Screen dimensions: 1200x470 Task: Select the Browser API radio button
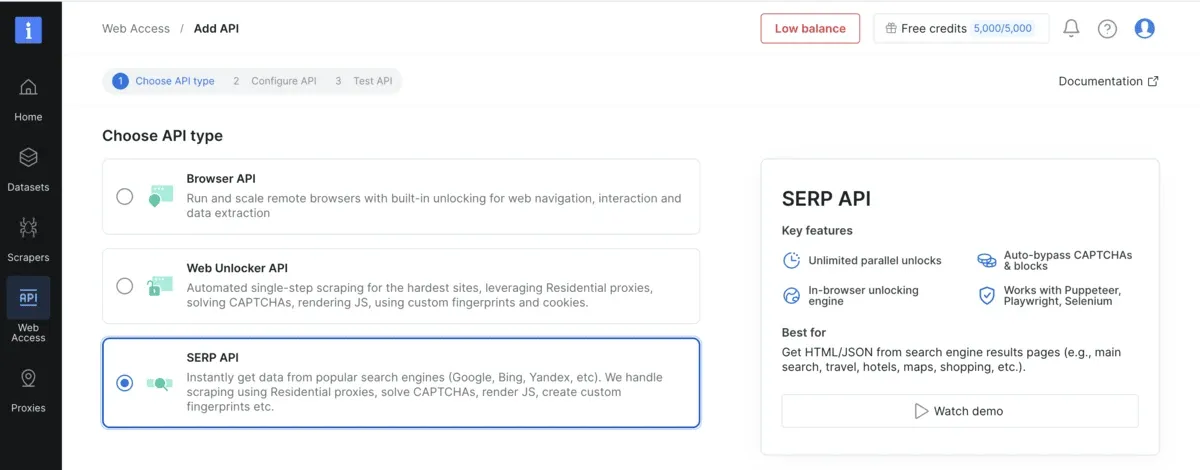click(124, 197)
